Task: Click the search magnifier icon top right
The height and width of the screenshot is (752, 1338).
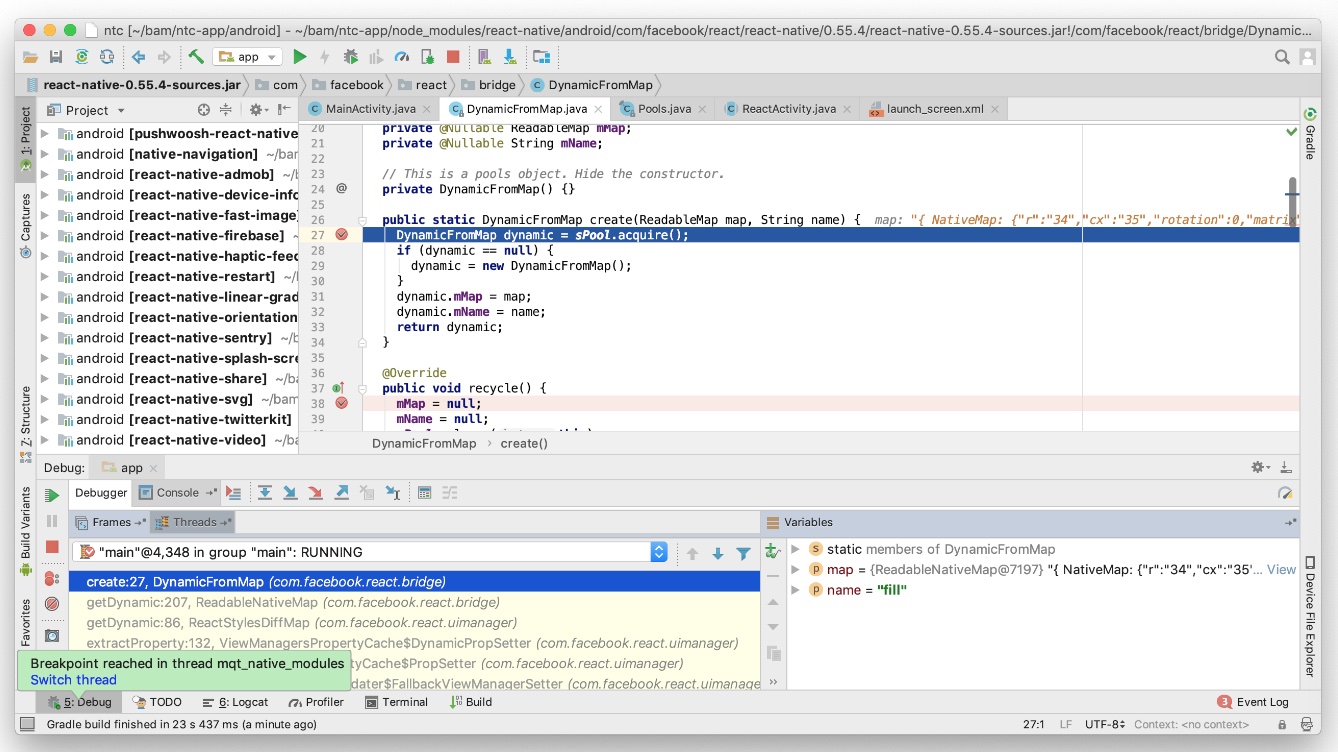Action: pos(1282,57)
